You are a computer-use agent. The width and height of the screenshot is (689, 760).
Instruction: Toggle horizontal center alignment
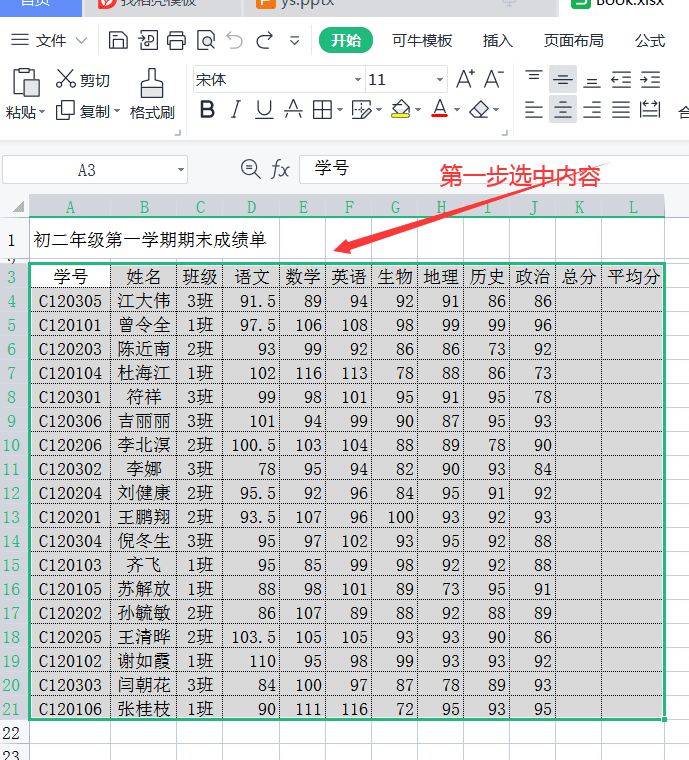(x=563, y=110)
